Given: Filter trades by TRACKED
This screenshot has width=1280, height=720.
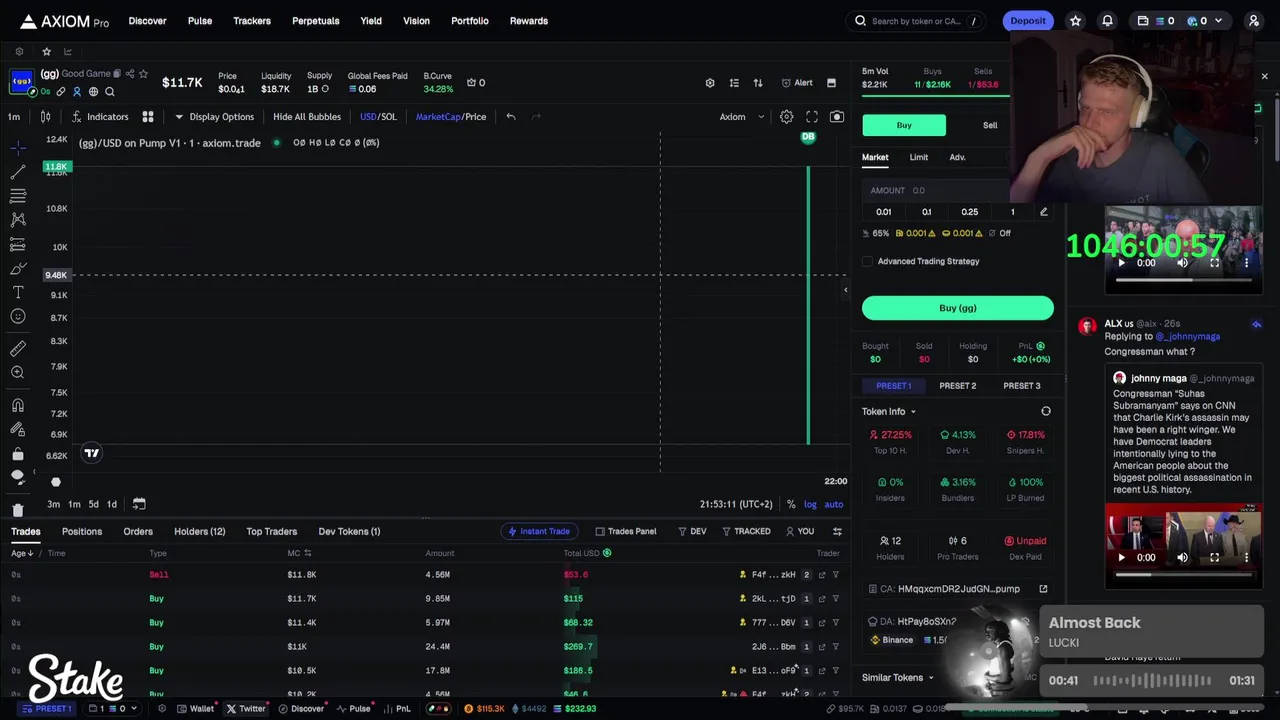Looking at the screenshot, I should click(745, 532).
